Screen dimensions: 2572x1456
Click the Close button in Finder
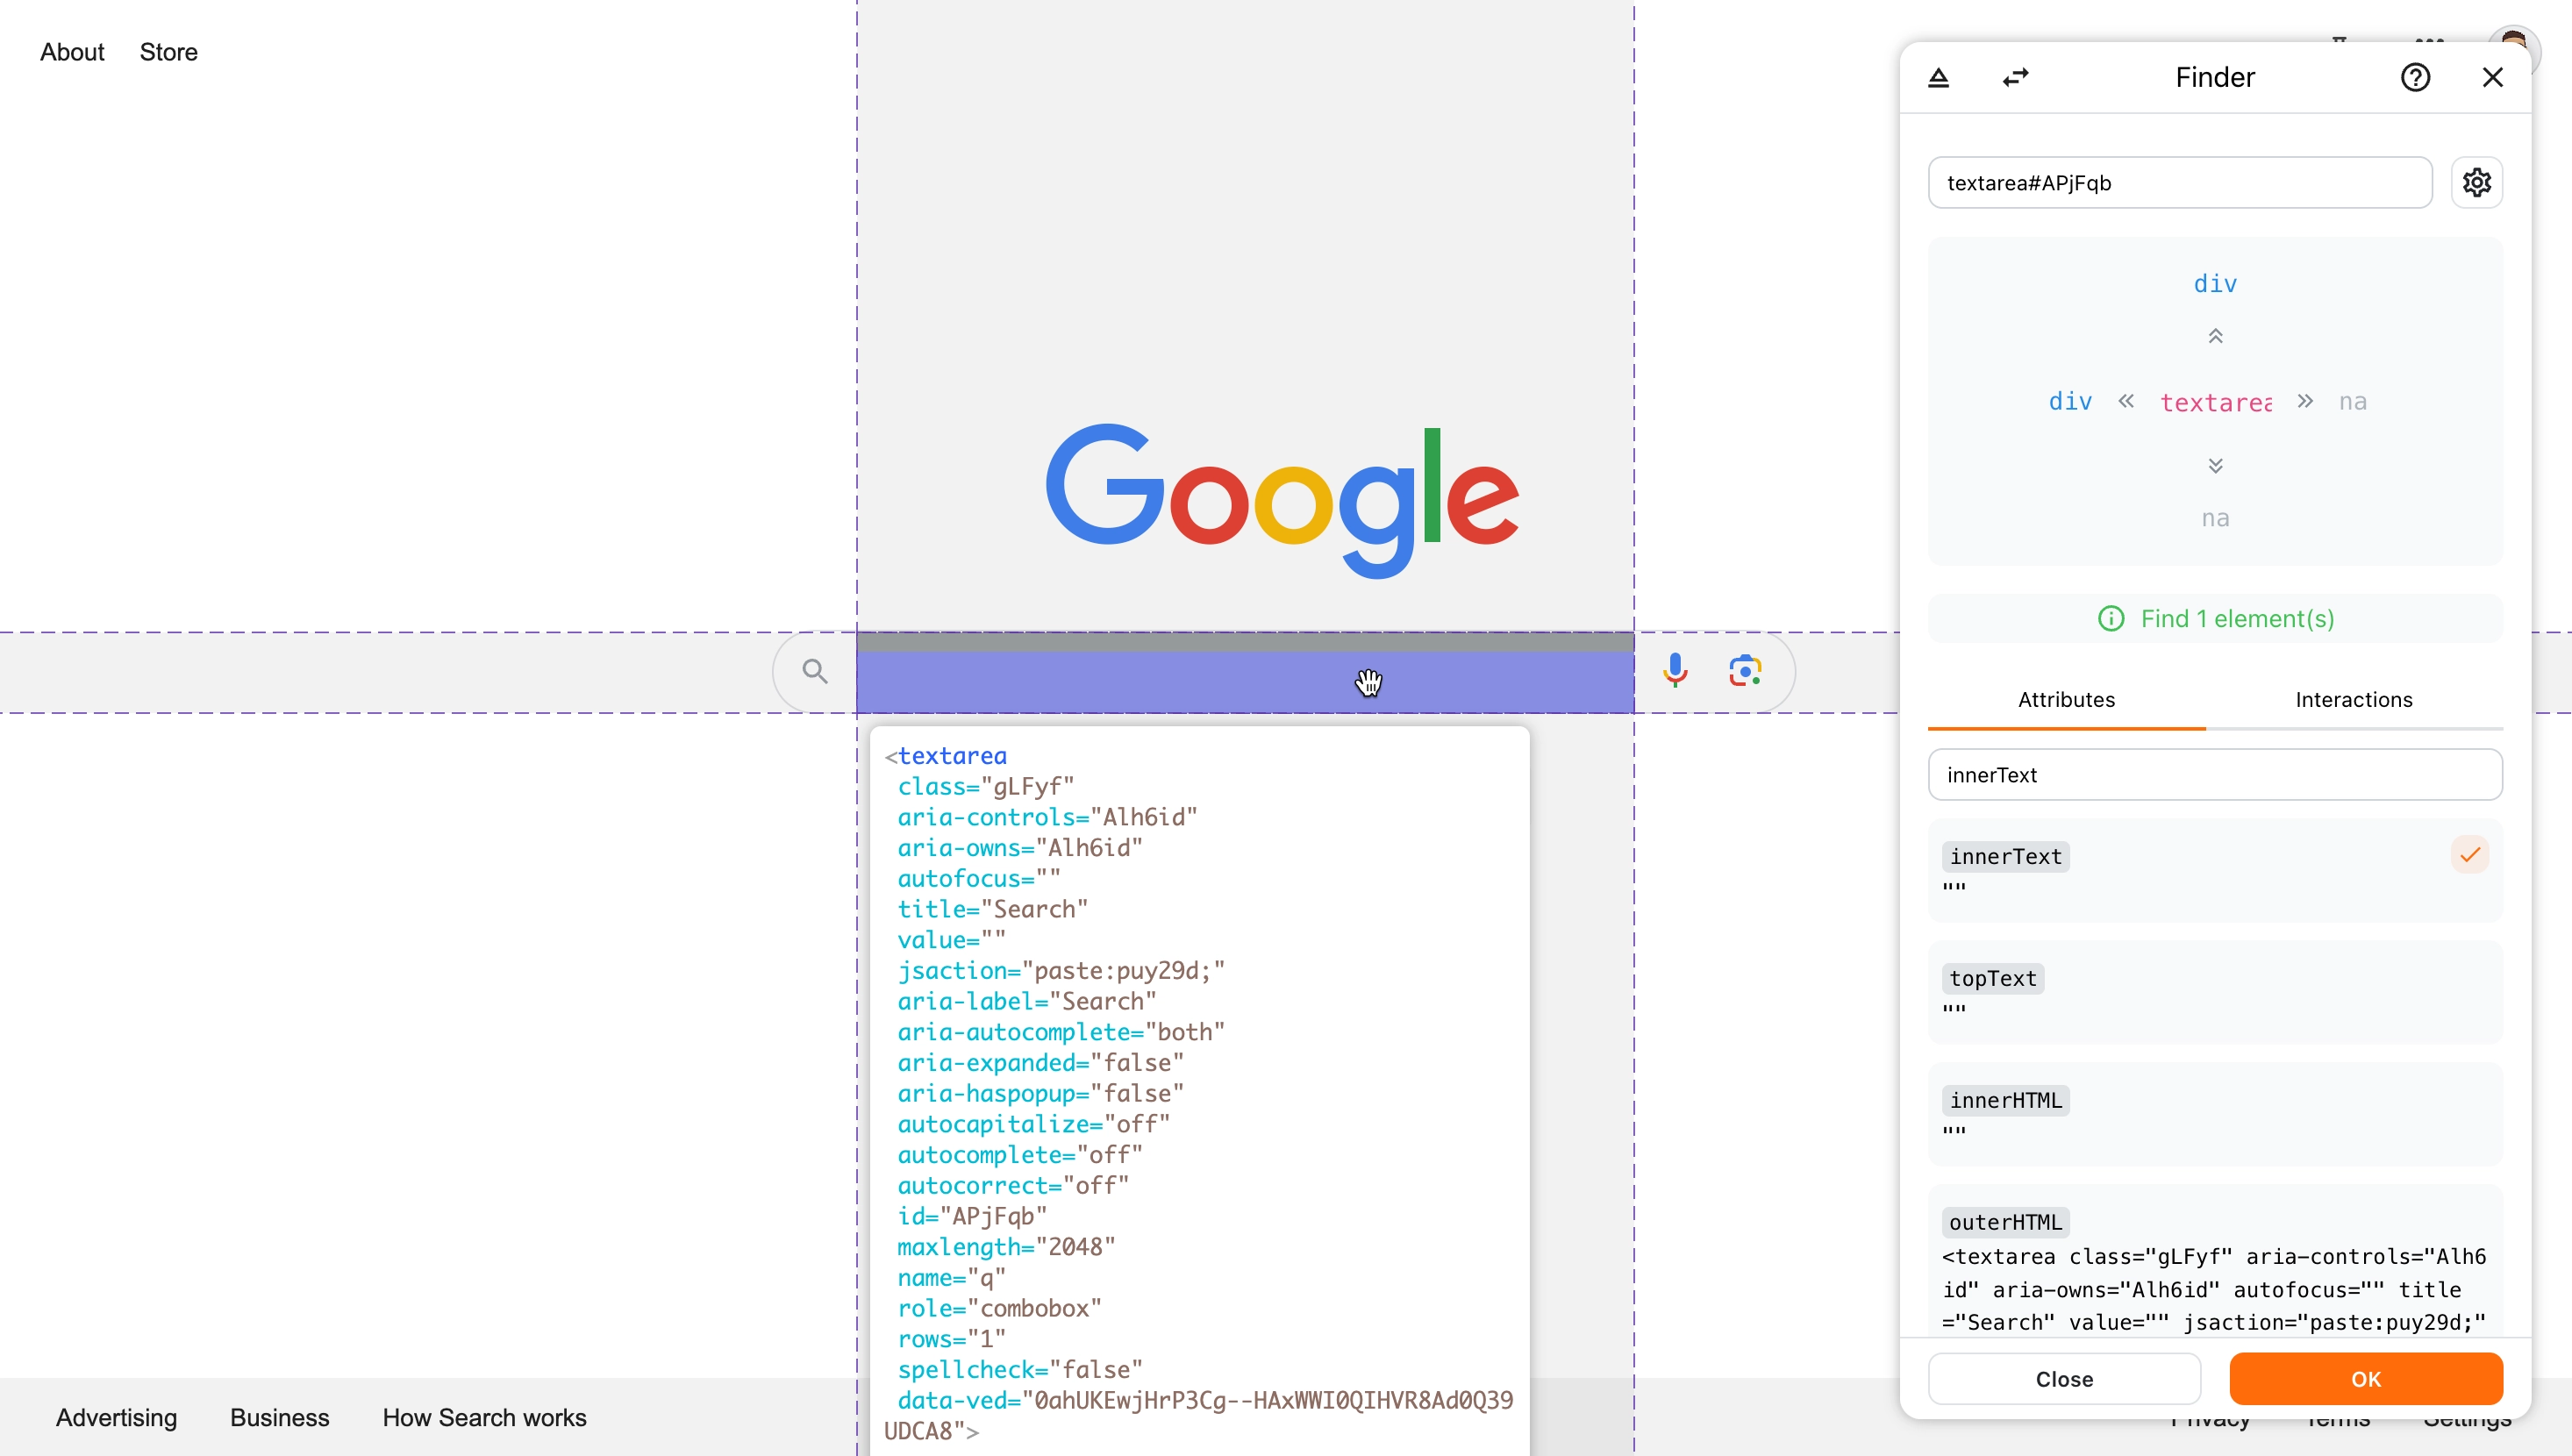[x=2064, y=1379]
